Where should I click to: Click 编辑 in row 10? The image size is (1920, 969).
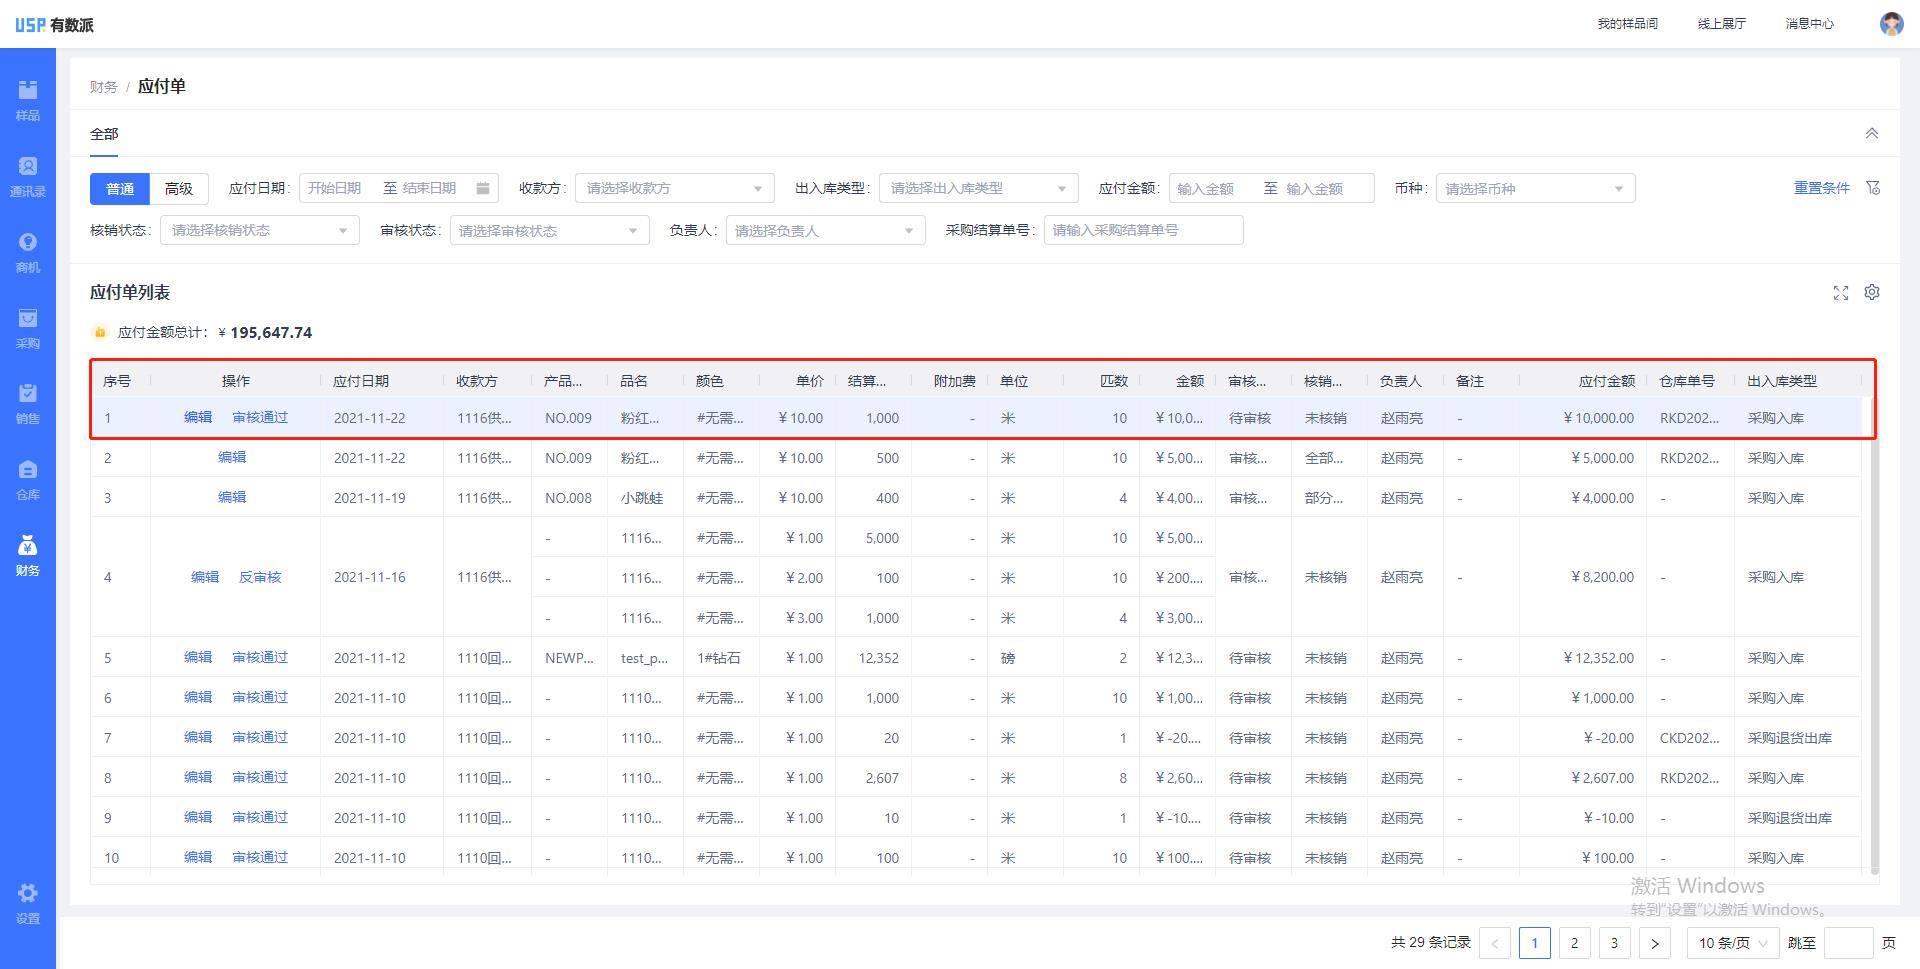pos(198,857)
